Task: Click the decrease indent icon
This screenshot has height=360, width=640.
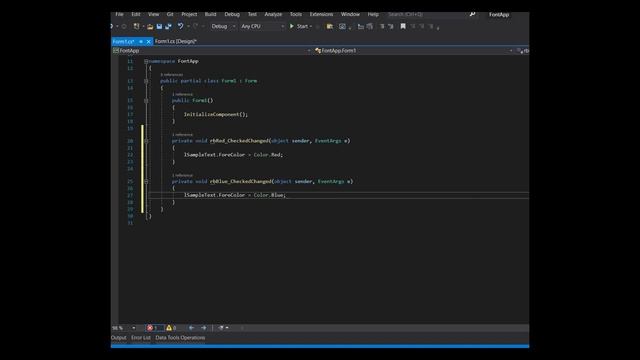Action: (360, 26)
